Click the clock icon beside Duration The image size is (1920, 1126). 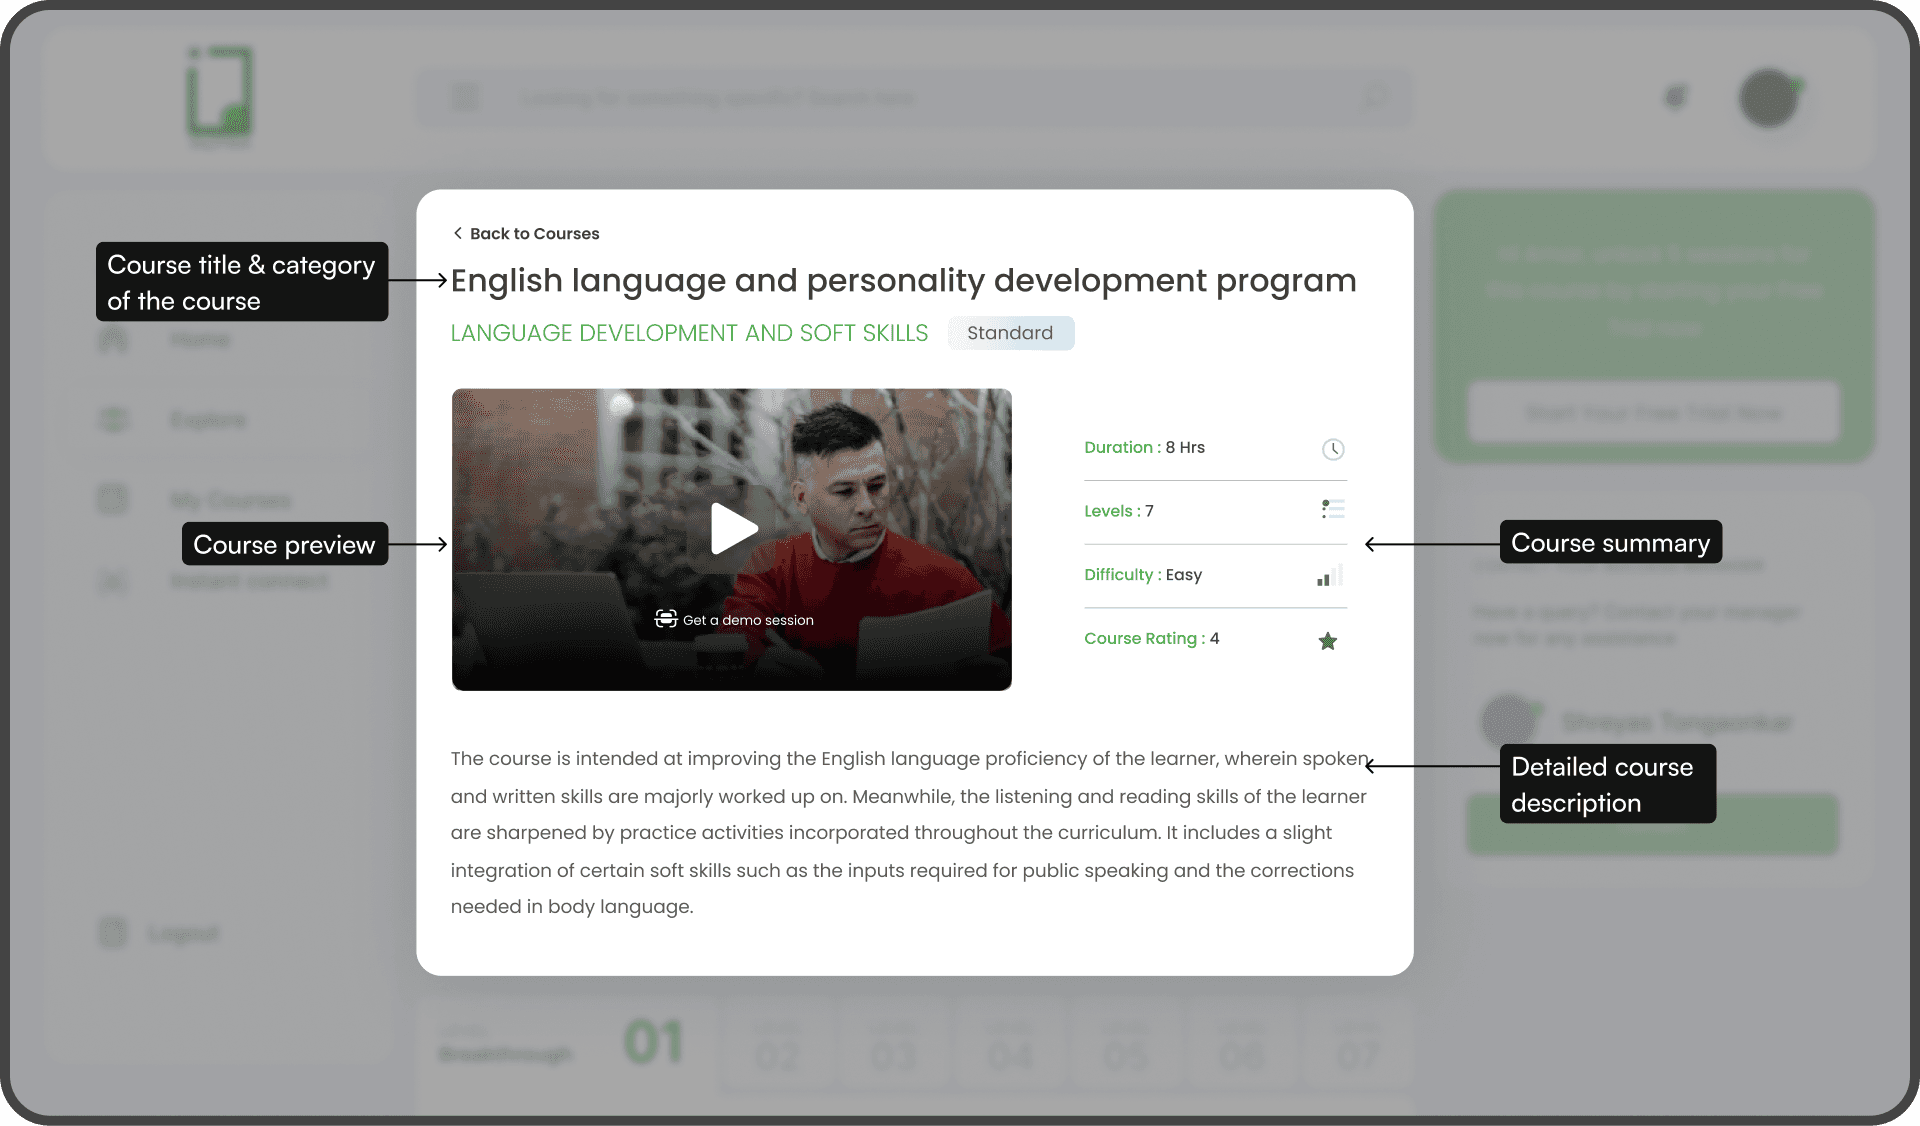(1332, 449)
